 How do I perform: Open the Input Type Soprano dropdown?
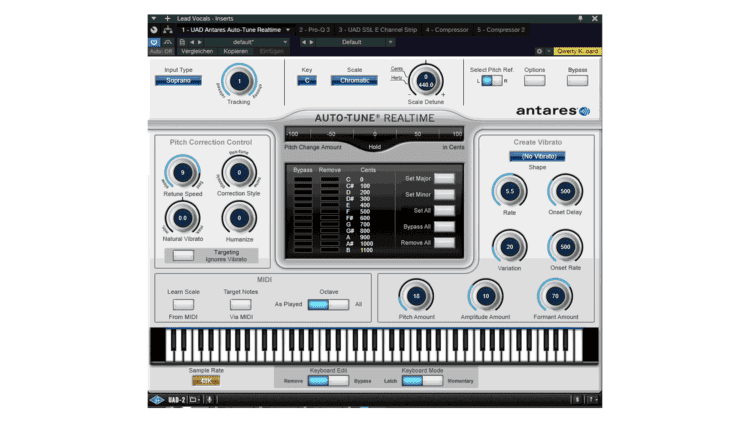(x=178, y=80)
